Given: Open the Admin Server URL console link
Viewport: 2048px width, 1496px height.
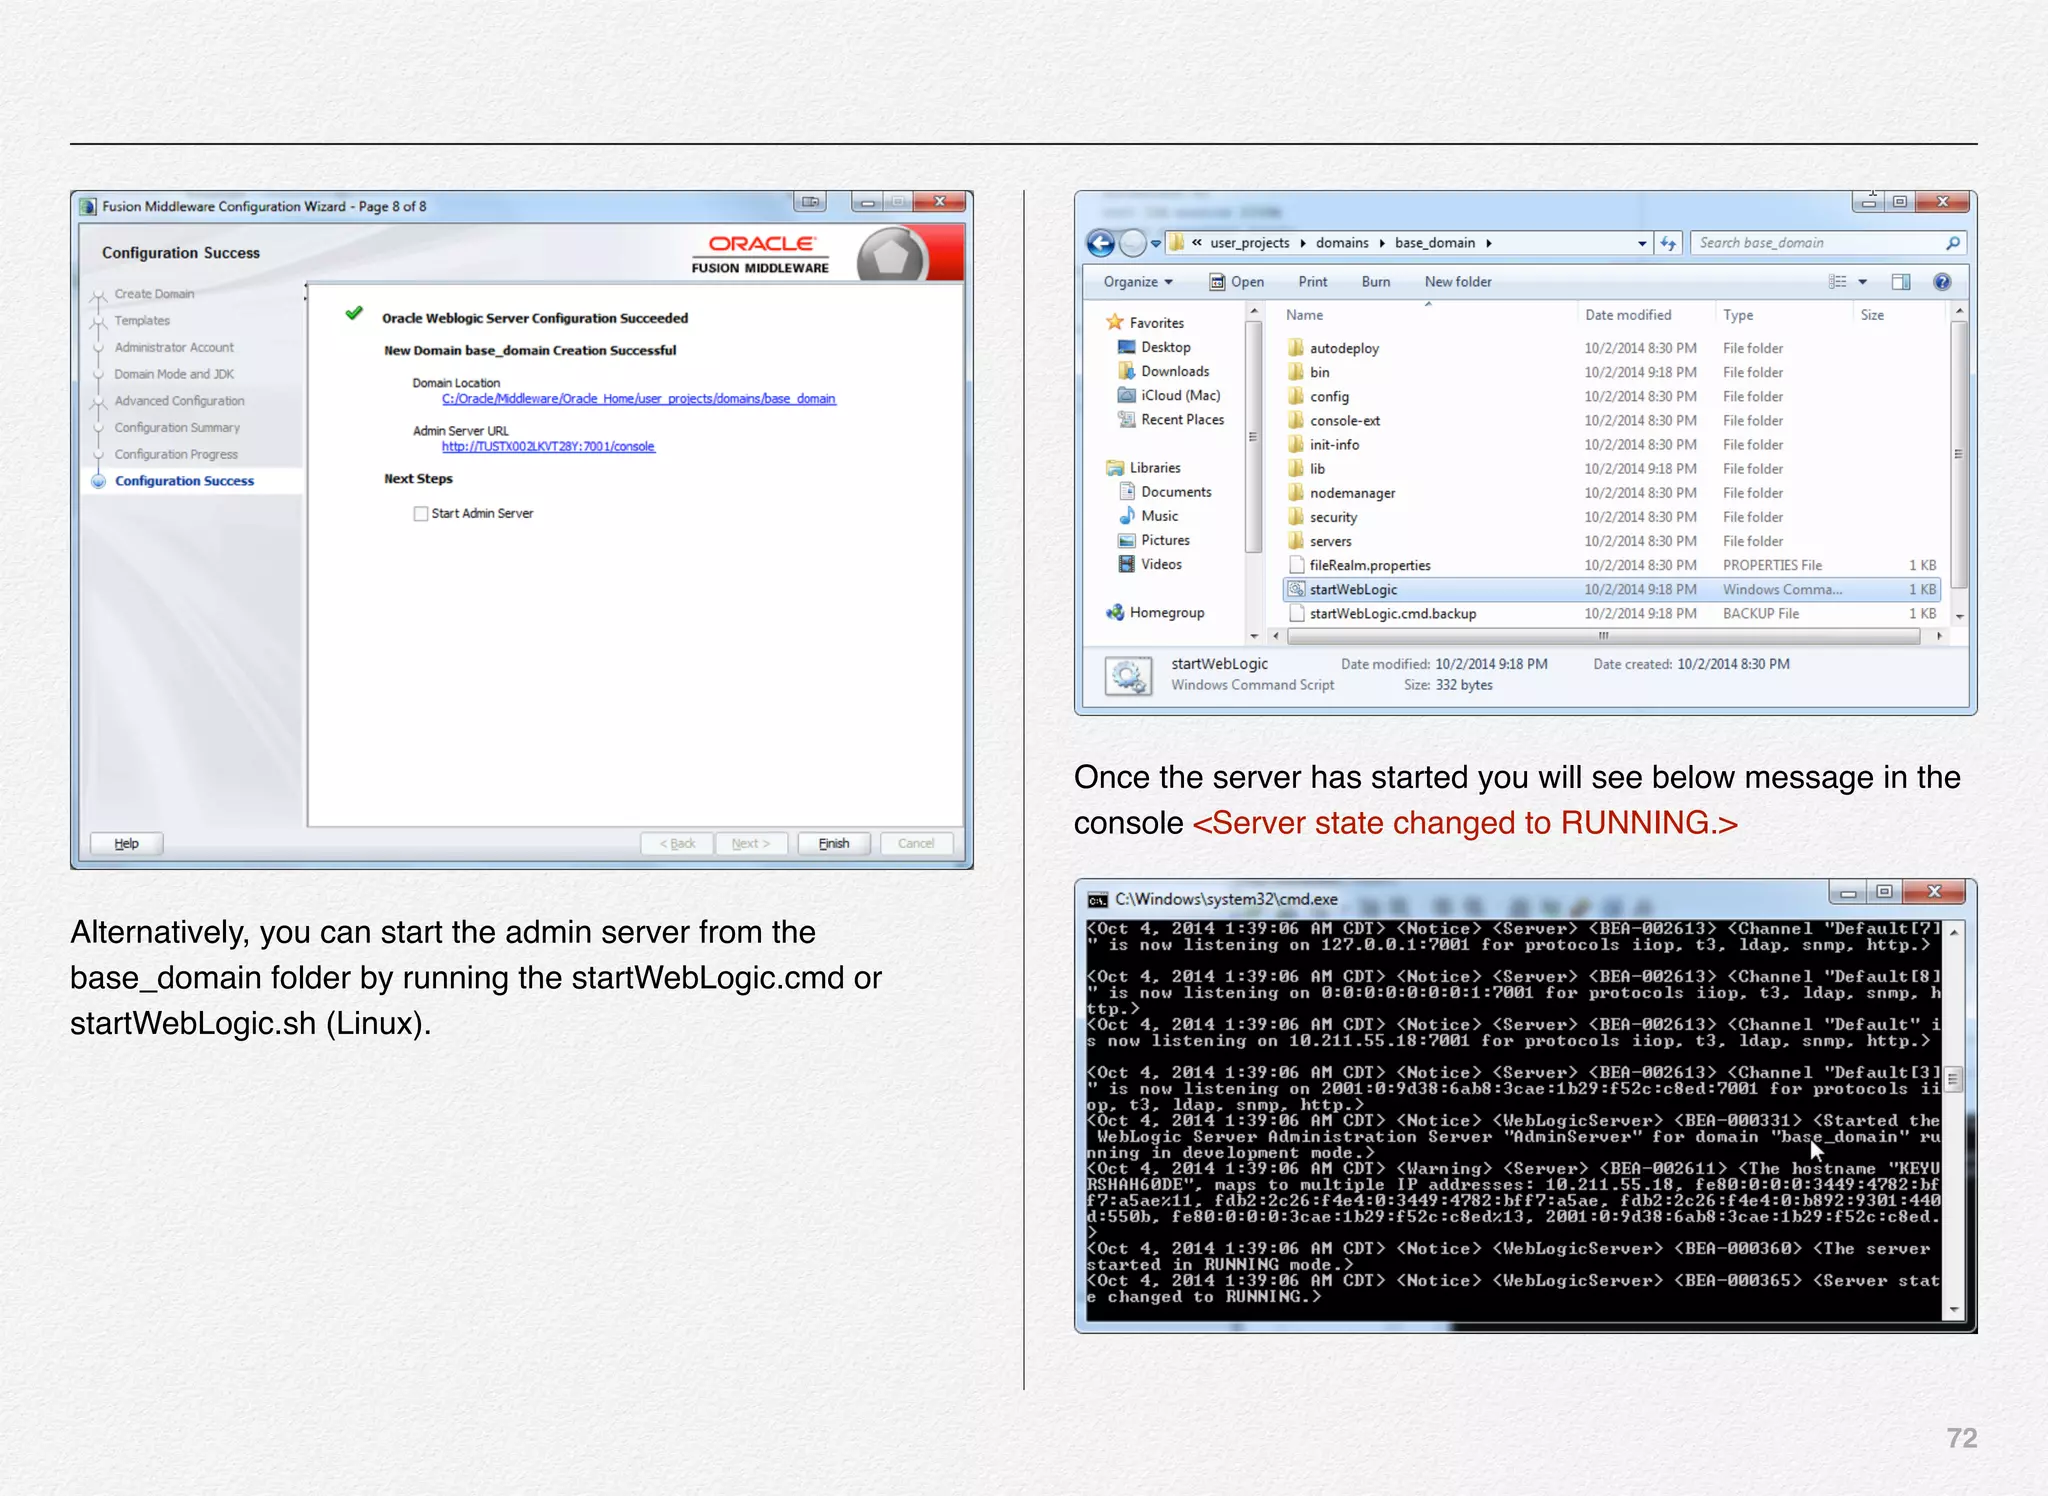Looking at the screenshot, I should point(548,447).
